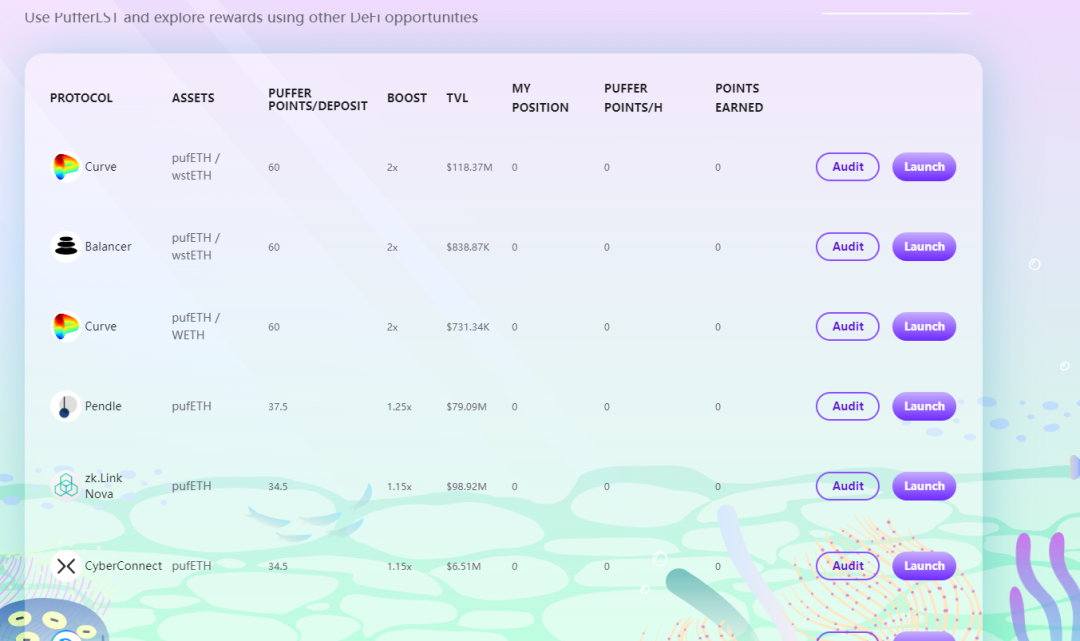The height and width of the screenshot is (641, 1080).
Task: Click the Pendle protocol name
Action: pos(103,406)
